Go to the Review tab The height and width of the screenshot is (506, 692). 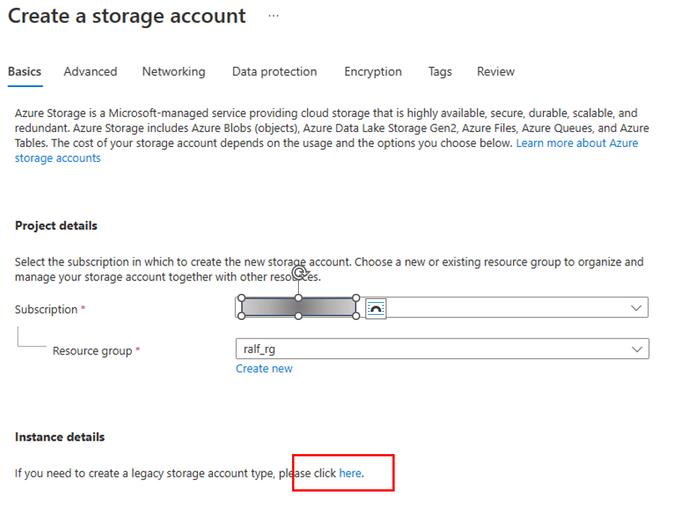click(495, 72)
